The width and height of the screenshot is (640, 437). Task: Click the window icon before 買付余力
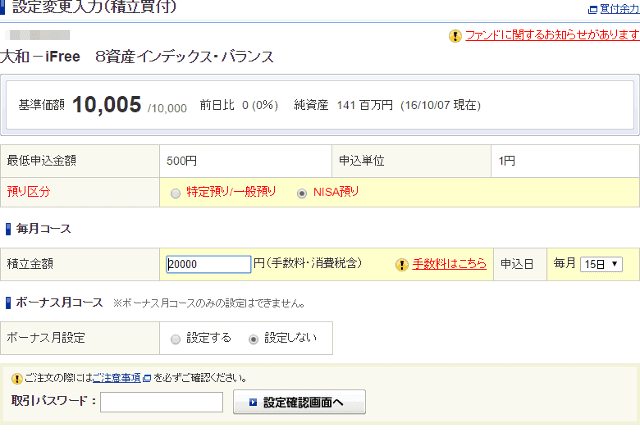[592, 10]
